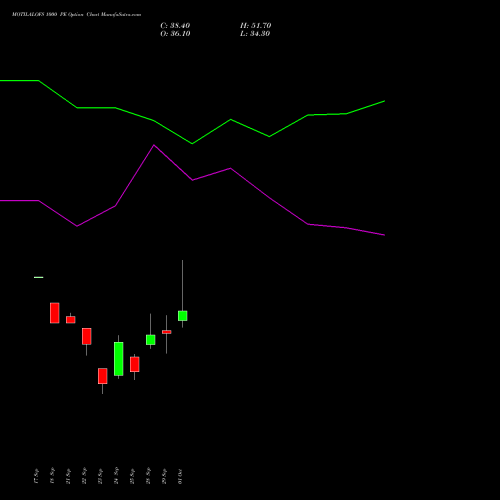Click the red candlestick for 22 Sep
This screenshot has height=500, width=500.
tap(87, 336)
